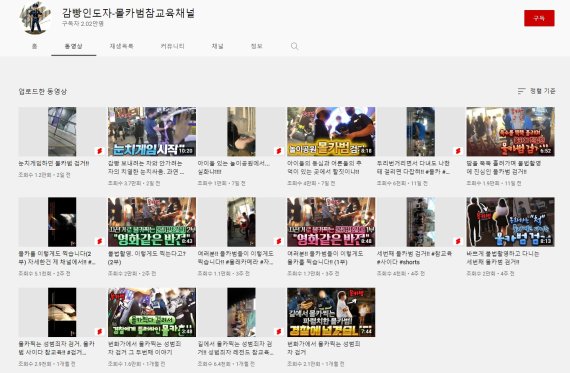Screen dimensions: 570x373
Task: Click Shorts badge on 몰카범 사이다 참교육 thumbnail
Action: [99, 332]
